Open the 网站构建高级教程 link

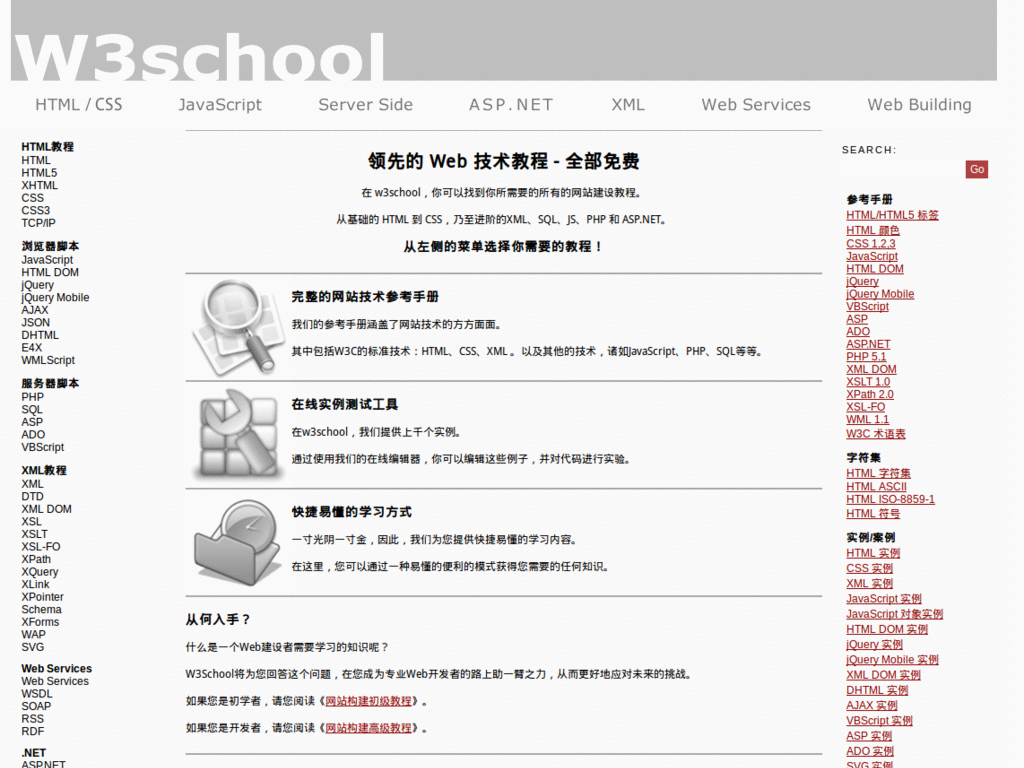coord(370,727)
